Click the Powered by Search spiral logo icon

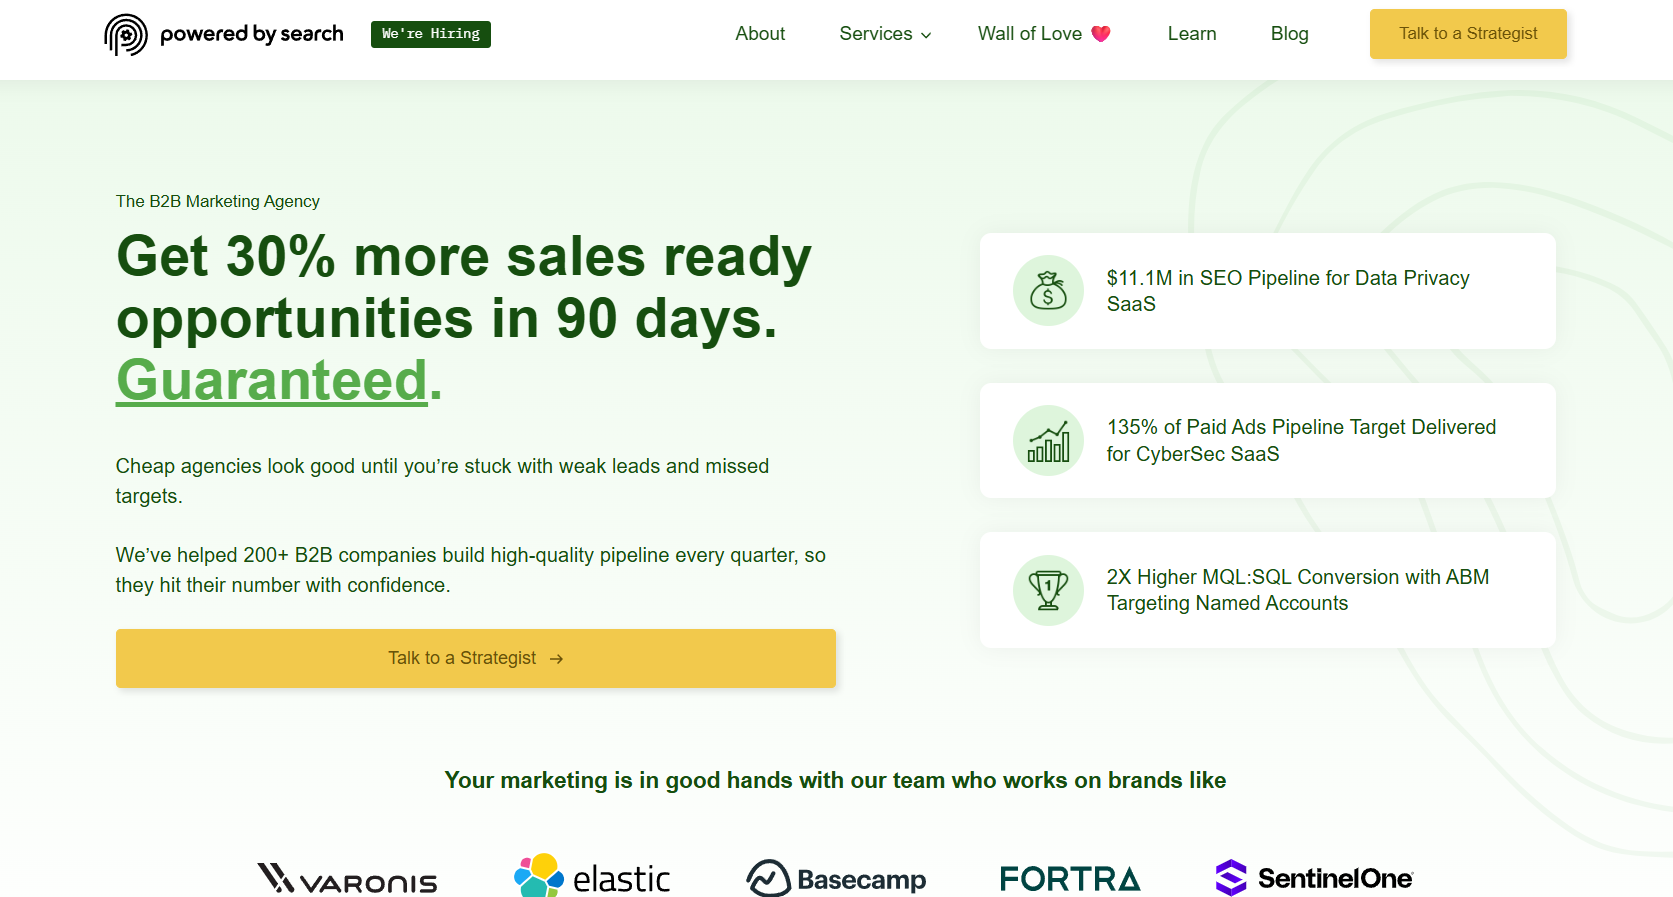pyautogui.click(x=126, y=35)
